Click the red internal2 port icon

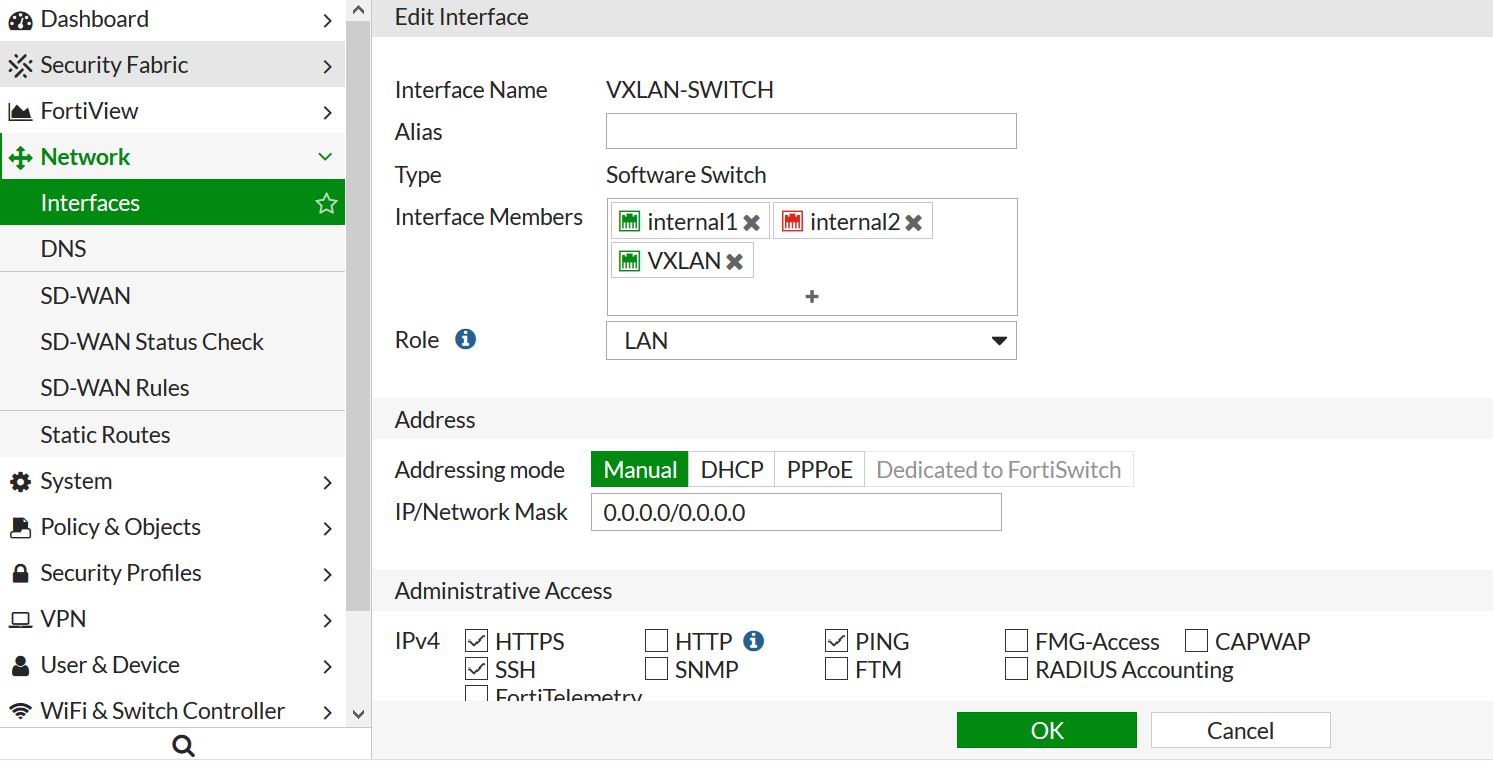pos(791,222)
